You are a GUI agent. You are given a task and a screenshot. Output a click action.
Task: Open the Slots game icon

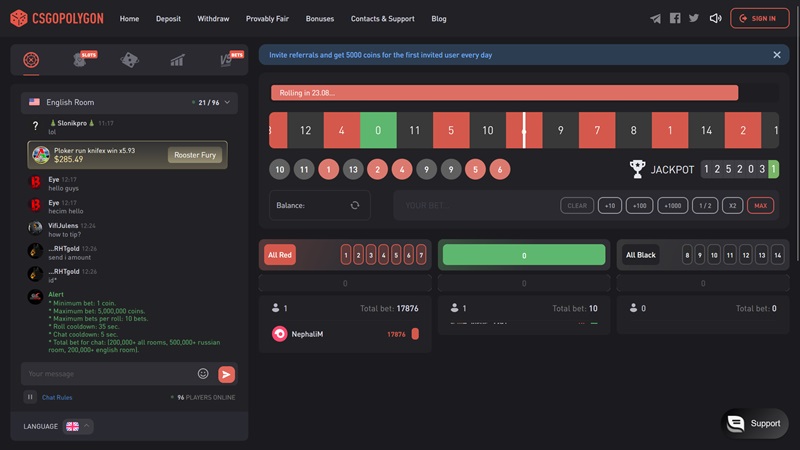tap(82, 60)
